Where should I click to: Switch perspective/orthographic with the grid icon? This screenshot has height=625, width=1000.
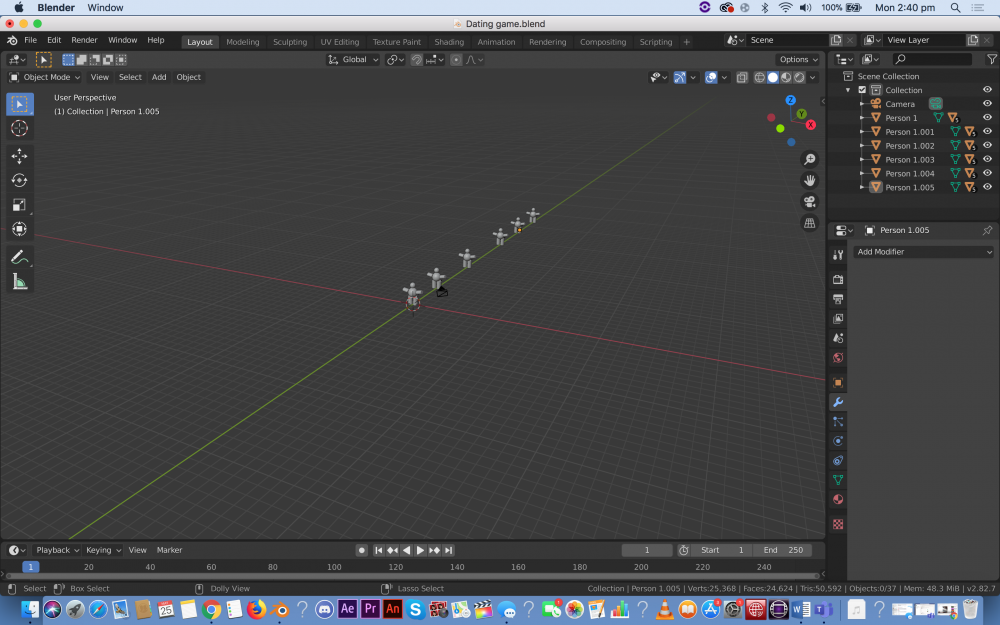click(x=809, y=223)
